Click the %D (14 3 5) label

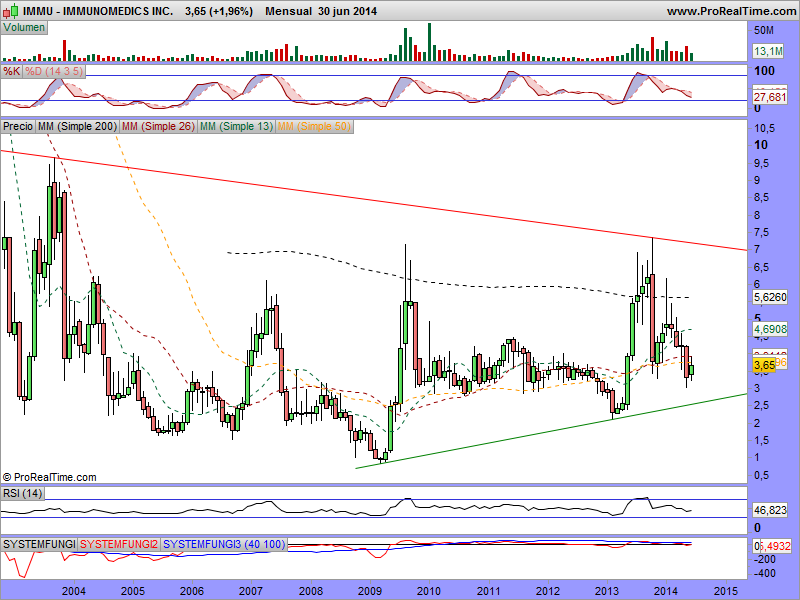(x=54, y=71)
